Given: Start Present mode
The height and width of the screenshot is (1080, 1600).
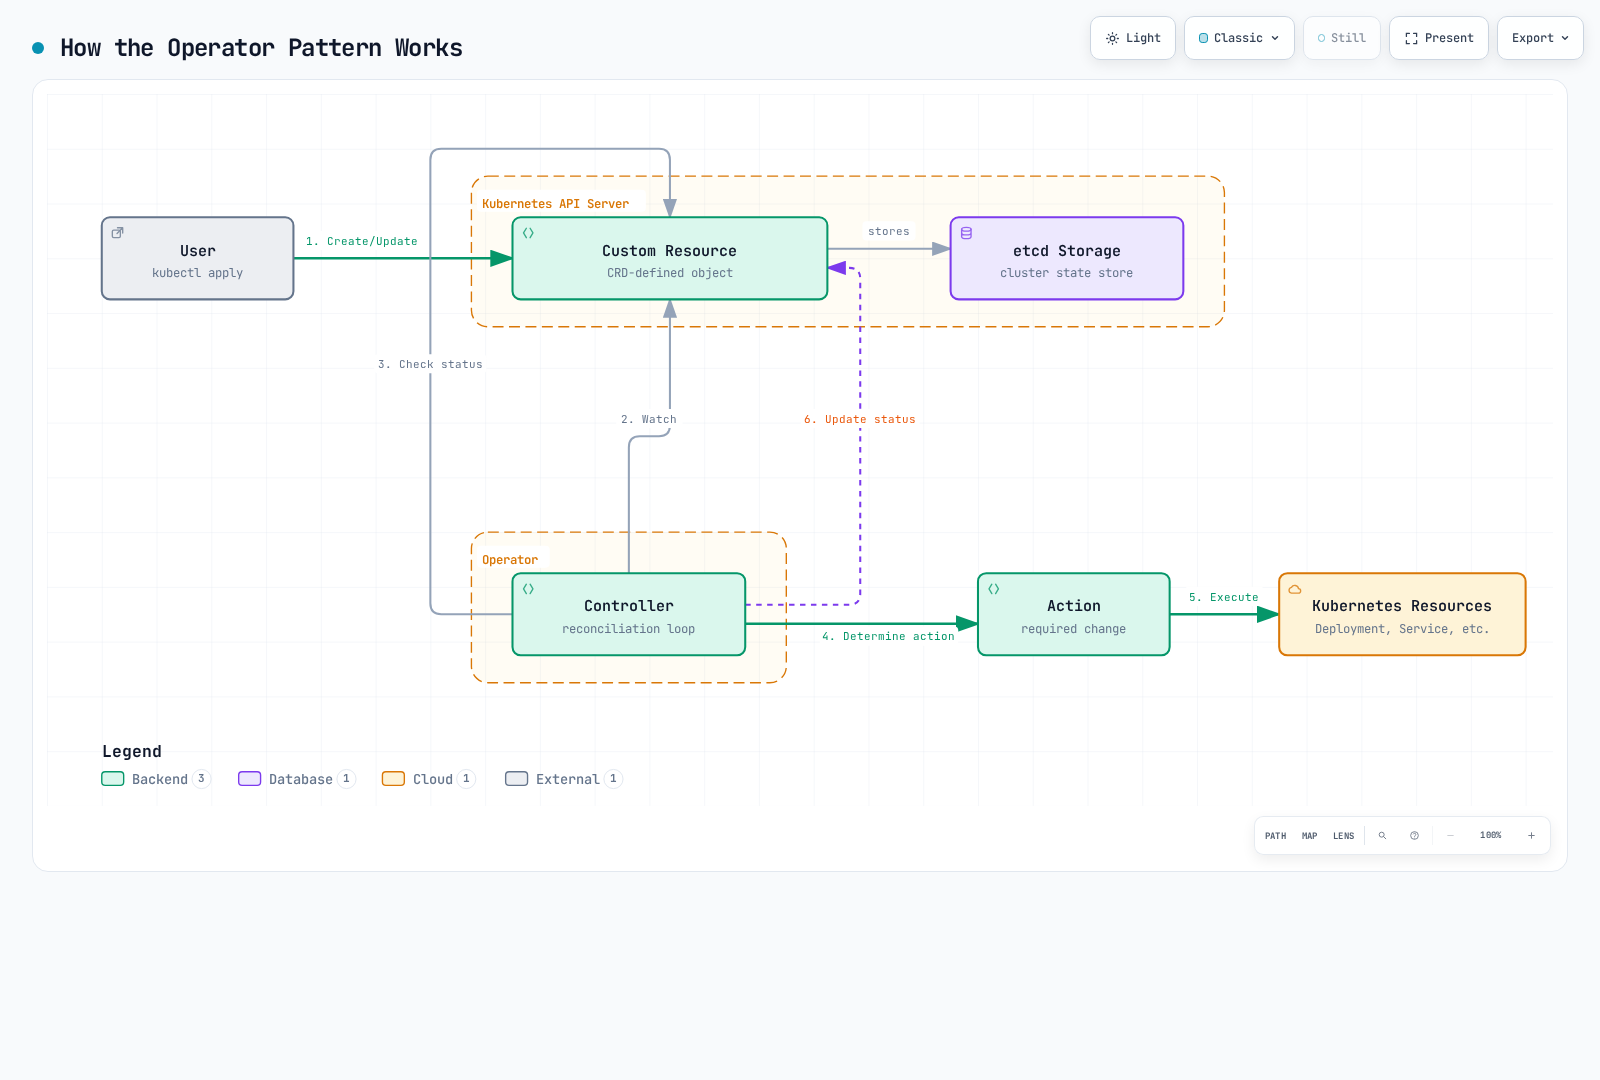Looking at the screenshot, I should 1439,38.
